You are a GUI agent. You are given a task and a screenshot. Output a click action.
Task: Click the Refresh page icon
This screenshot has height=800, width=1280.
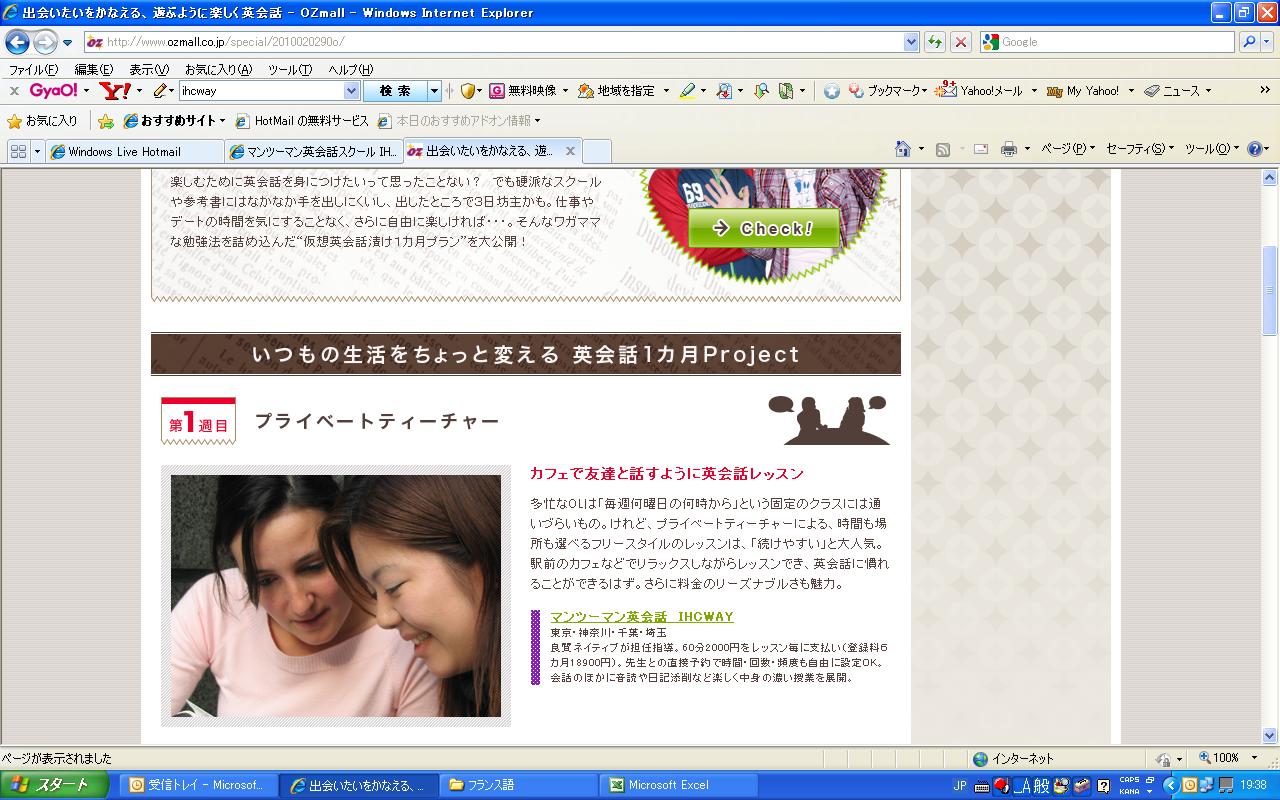click(x=935, y=42)
